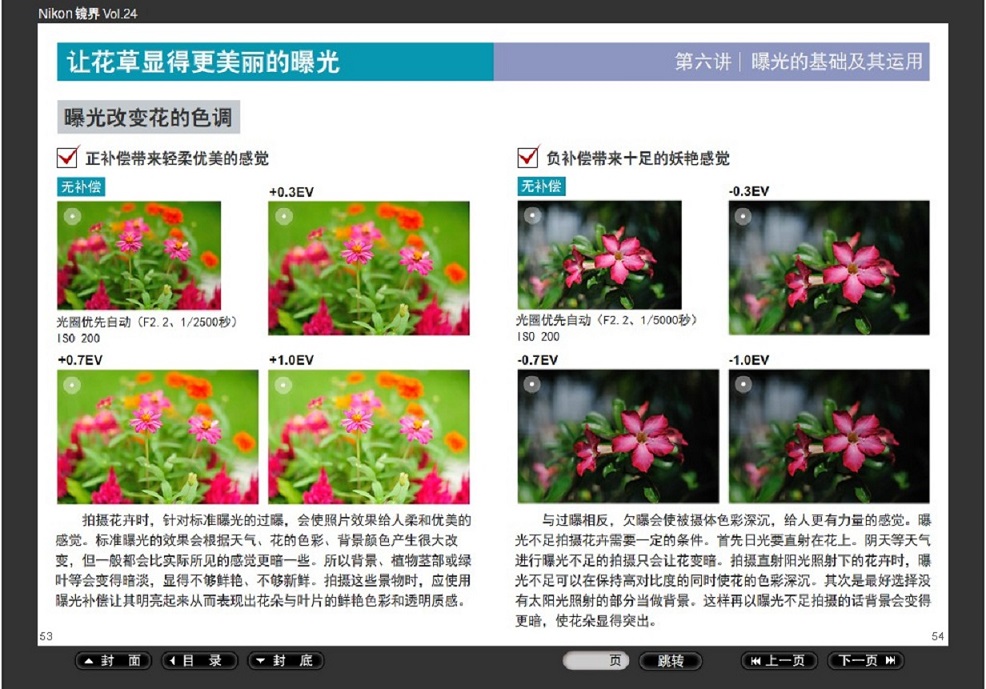Click the circle icon on -0.3EV photo
This screenshot has height=689, width=986.
pos(742,215)
